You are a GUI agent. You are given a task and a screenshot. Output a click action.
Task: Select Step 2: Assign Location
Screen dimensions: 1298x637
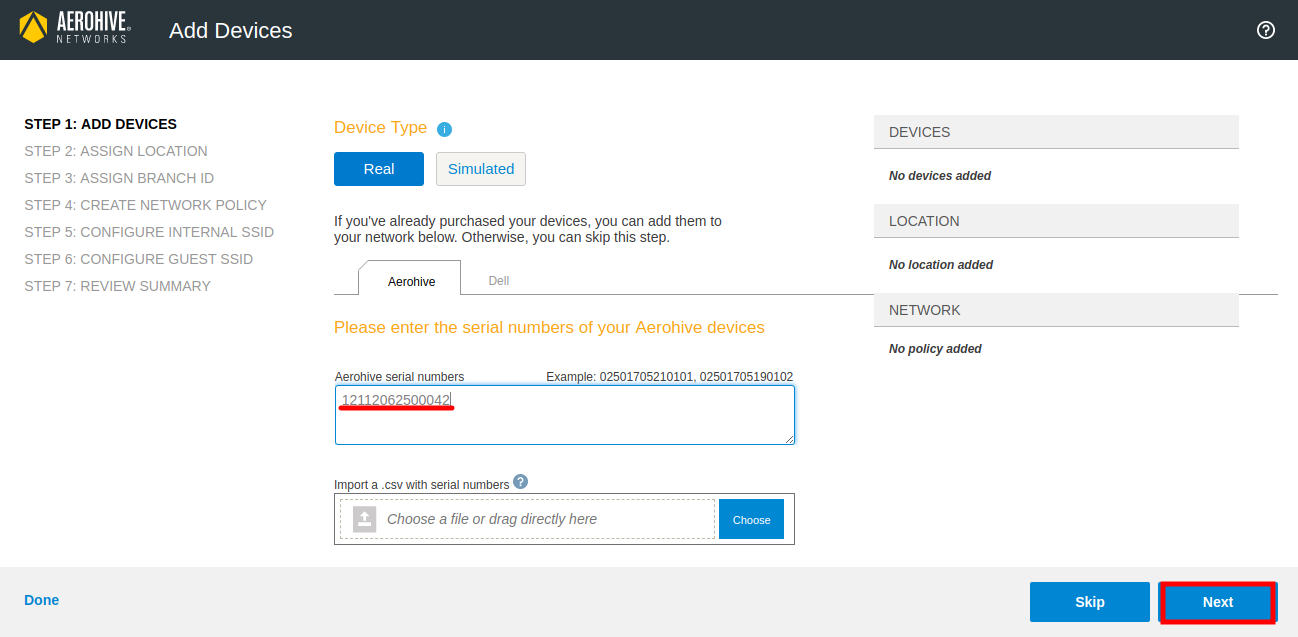(x=116, y=151)
